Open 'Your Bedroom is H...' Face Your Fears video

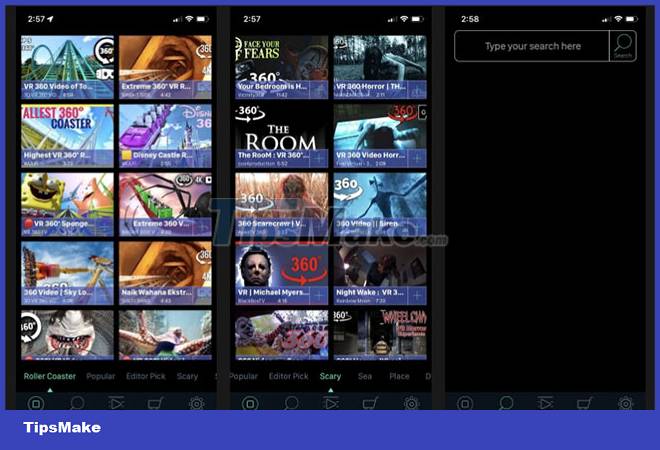[x=282, y=67]
